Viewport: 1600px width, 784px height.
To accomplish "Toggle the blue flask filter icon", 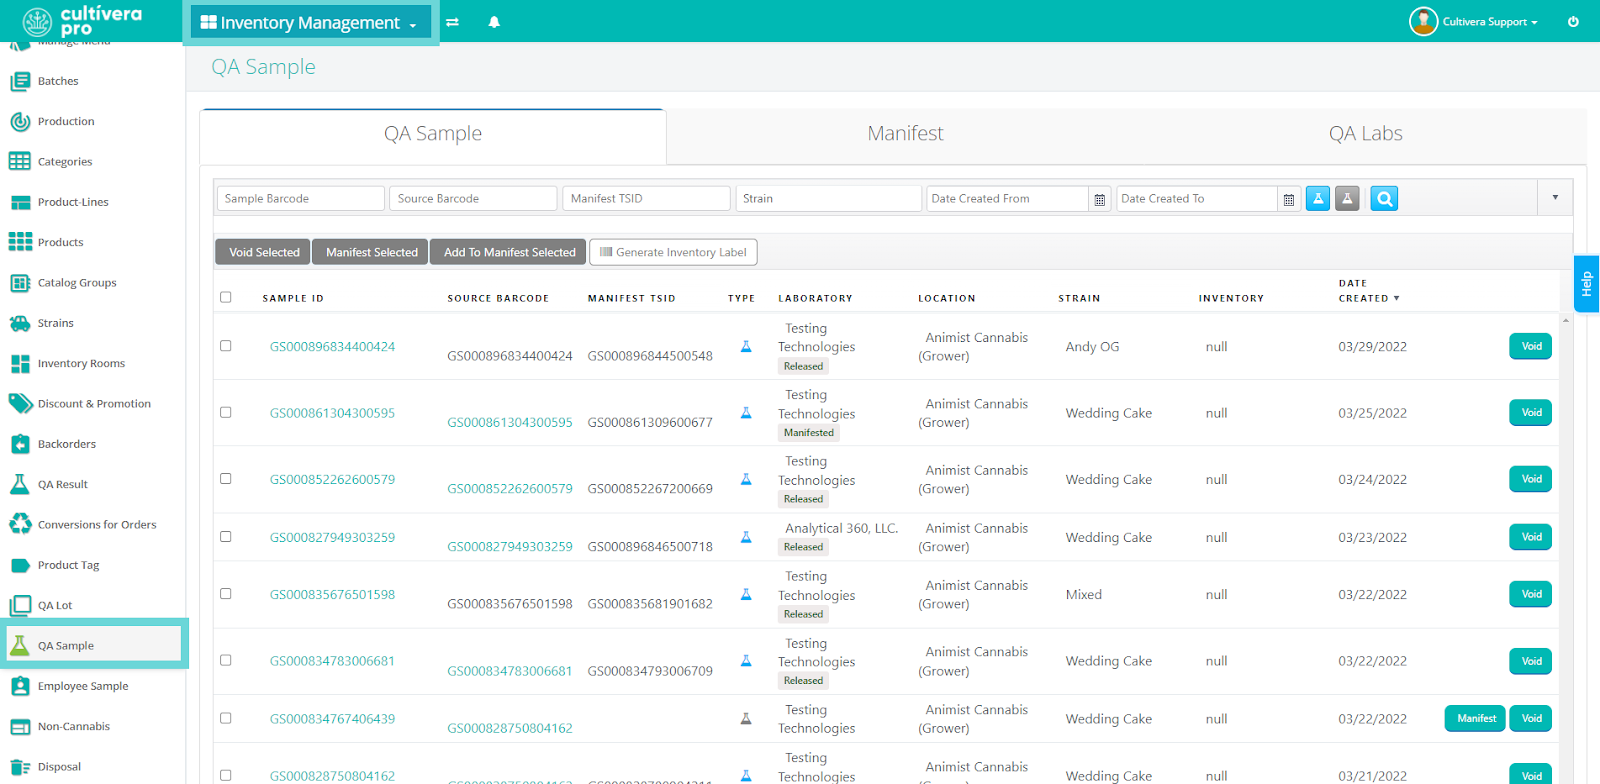I will coord(1318,199).
